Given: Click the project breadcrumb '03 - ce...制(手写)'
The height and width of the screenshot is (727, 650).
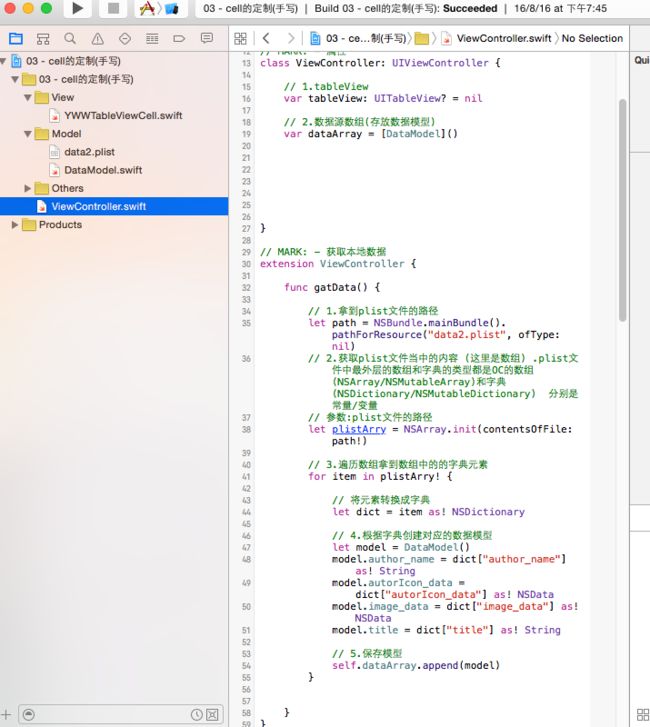Looking at the screenshot, I should pyautogui.click(x=359, y=38).
